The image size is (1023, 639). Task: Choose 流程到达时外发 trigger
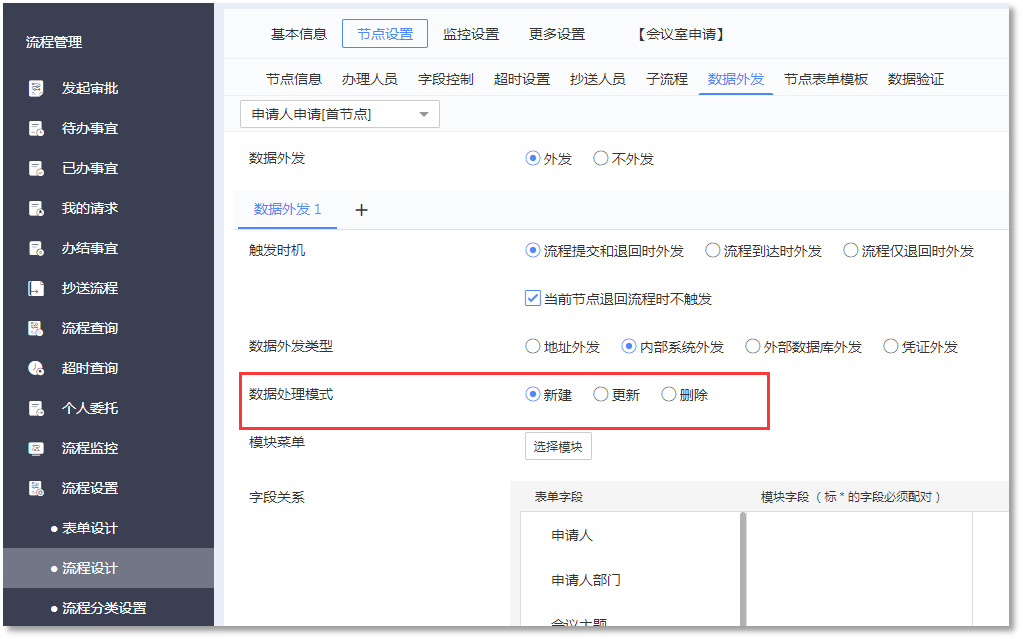pyautogui.click(x=712, y=251)
